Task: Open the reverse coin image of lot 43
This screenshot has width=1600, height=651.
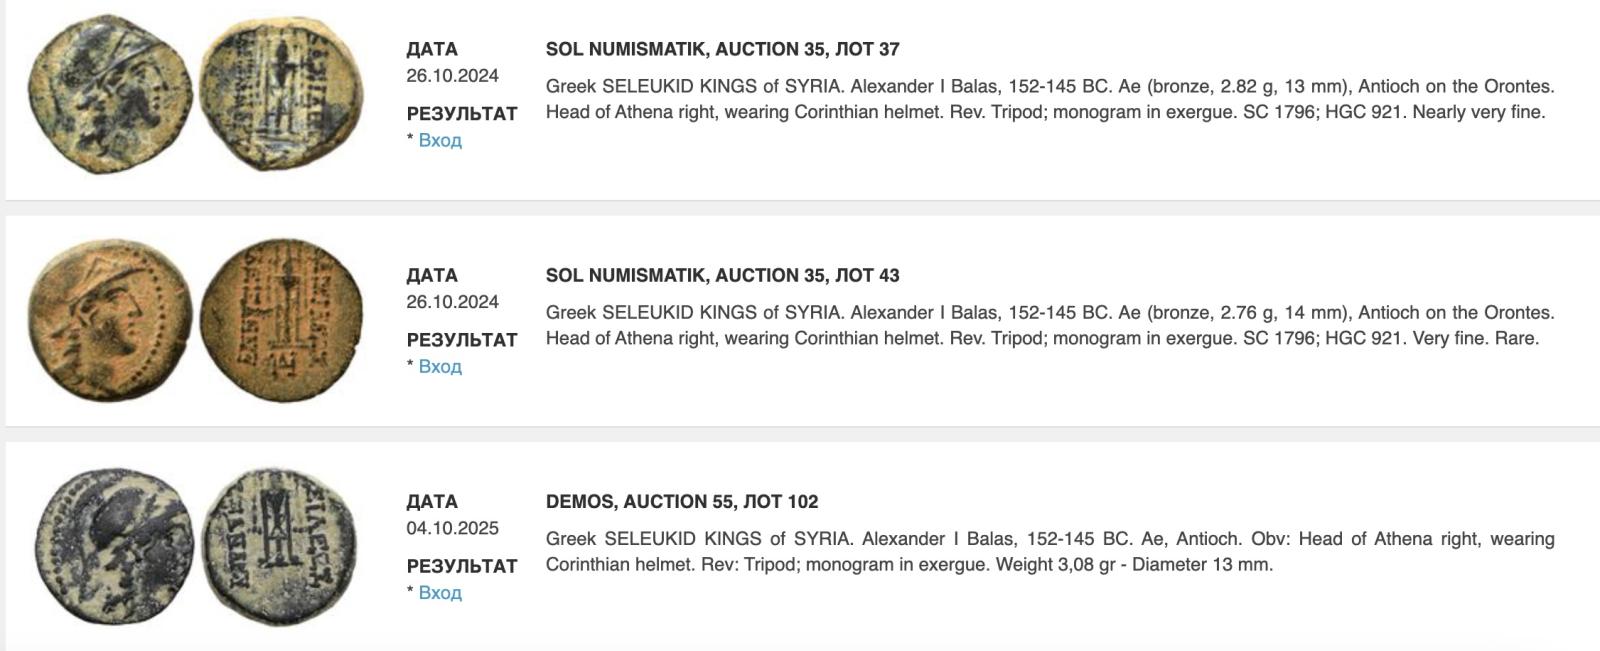Action: pyautogui.click(x=281, y=320)
